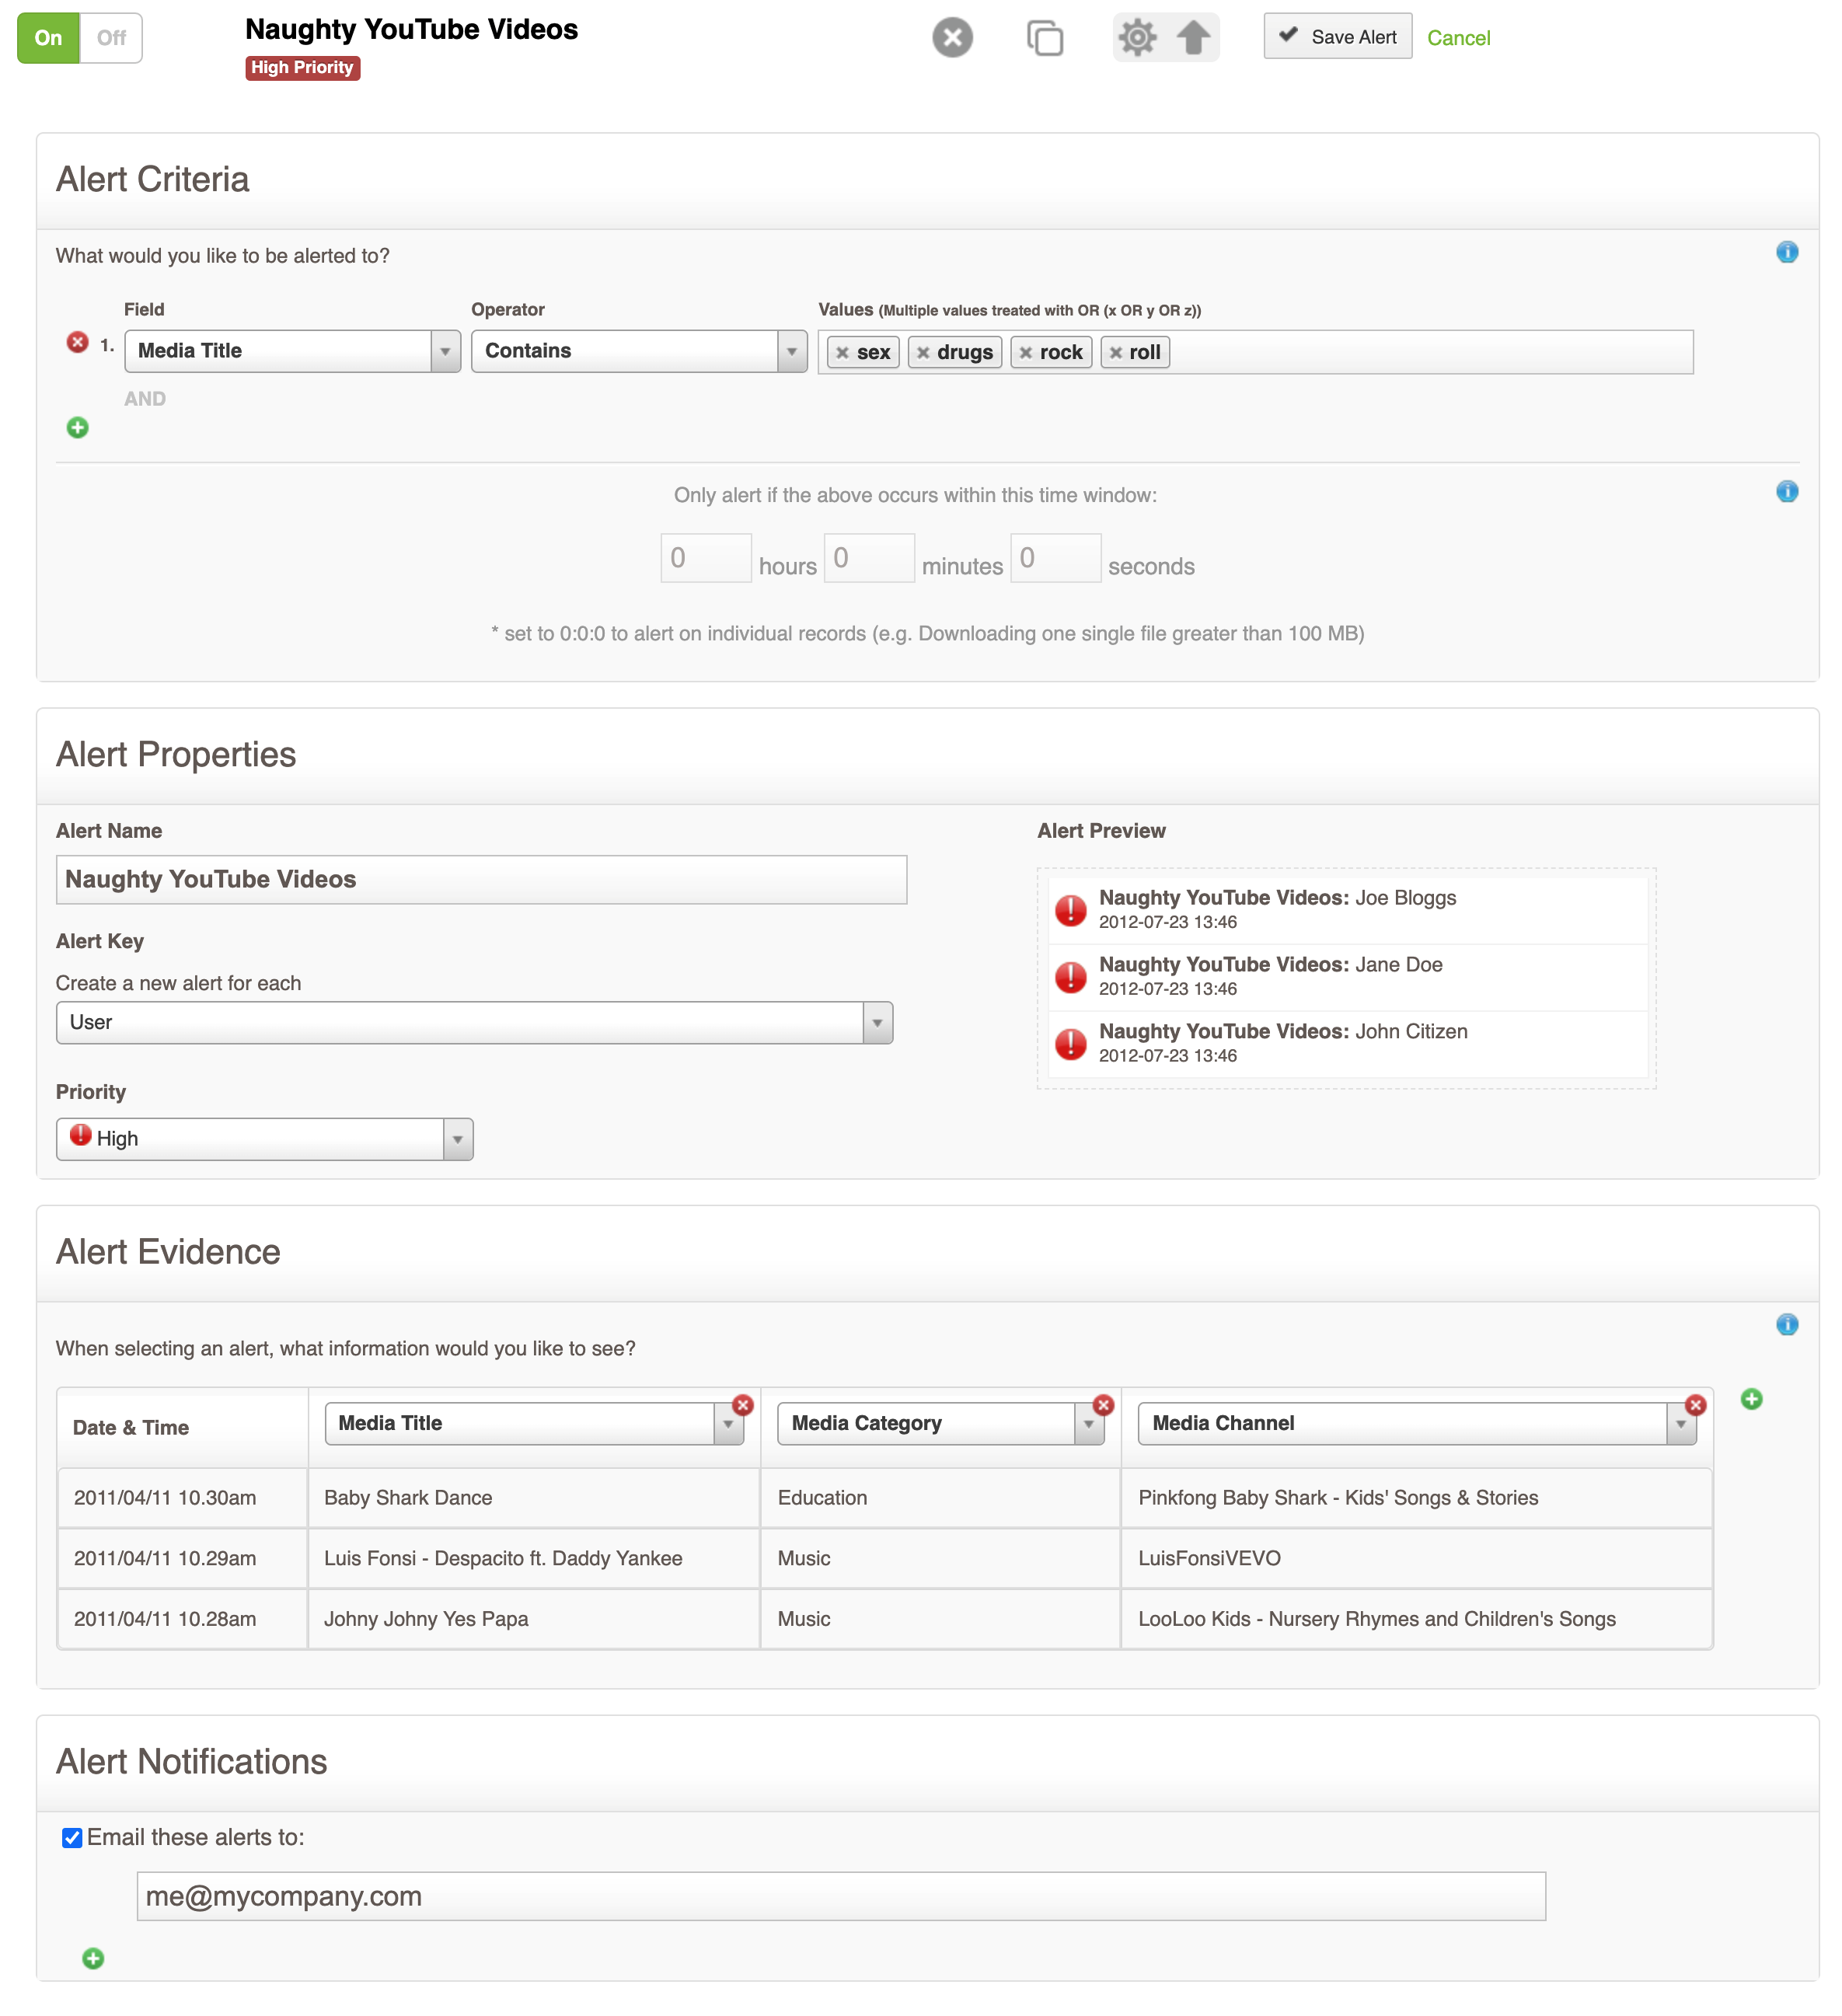This screenshot has height=2016, width=1842.
Task: Click the delete alert X icon
Action: pyautogui.click(x=951, y=38)
